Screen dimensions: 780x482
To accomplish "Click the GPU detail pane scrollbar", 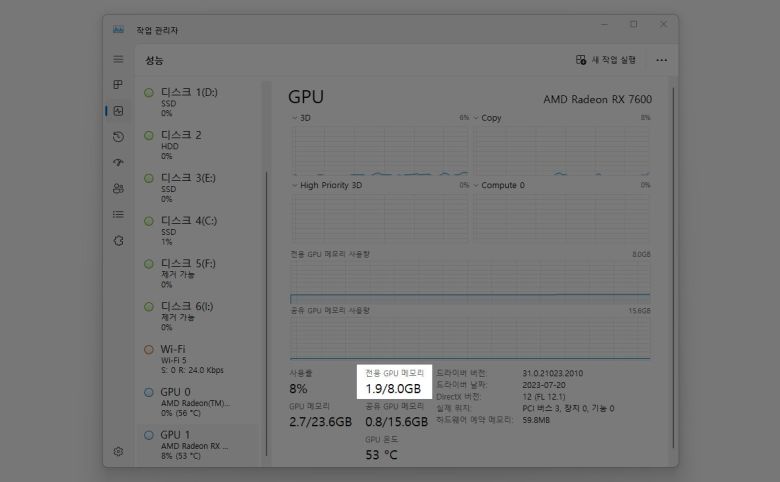I will tap(674, 269).
